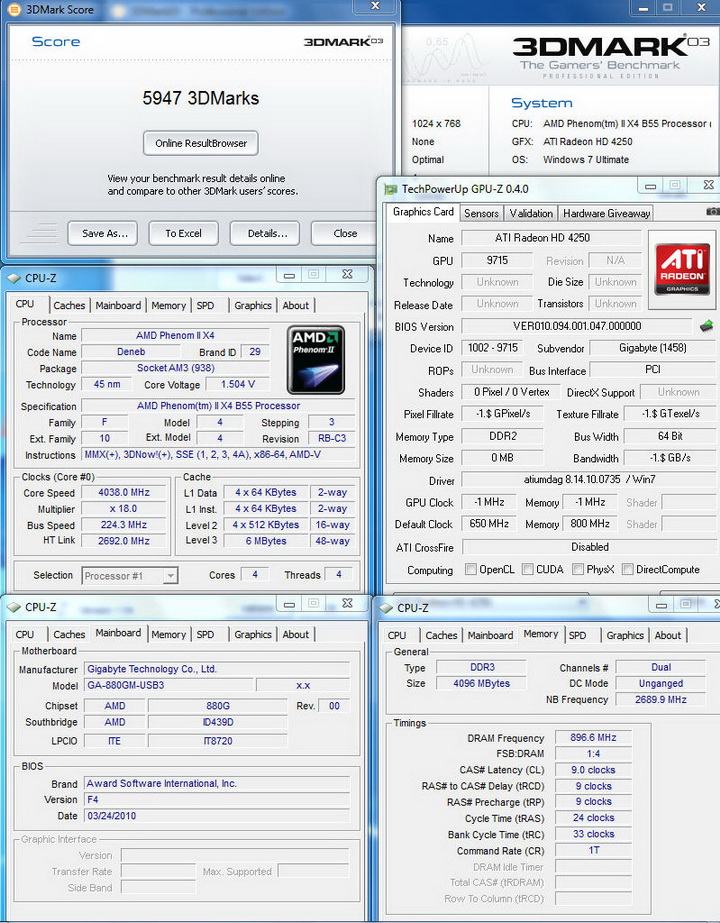Click the Memory CPU-Z window title icon
Viewport: 720px width, 923px height.
pyautogui.click(x=386, y=608)
